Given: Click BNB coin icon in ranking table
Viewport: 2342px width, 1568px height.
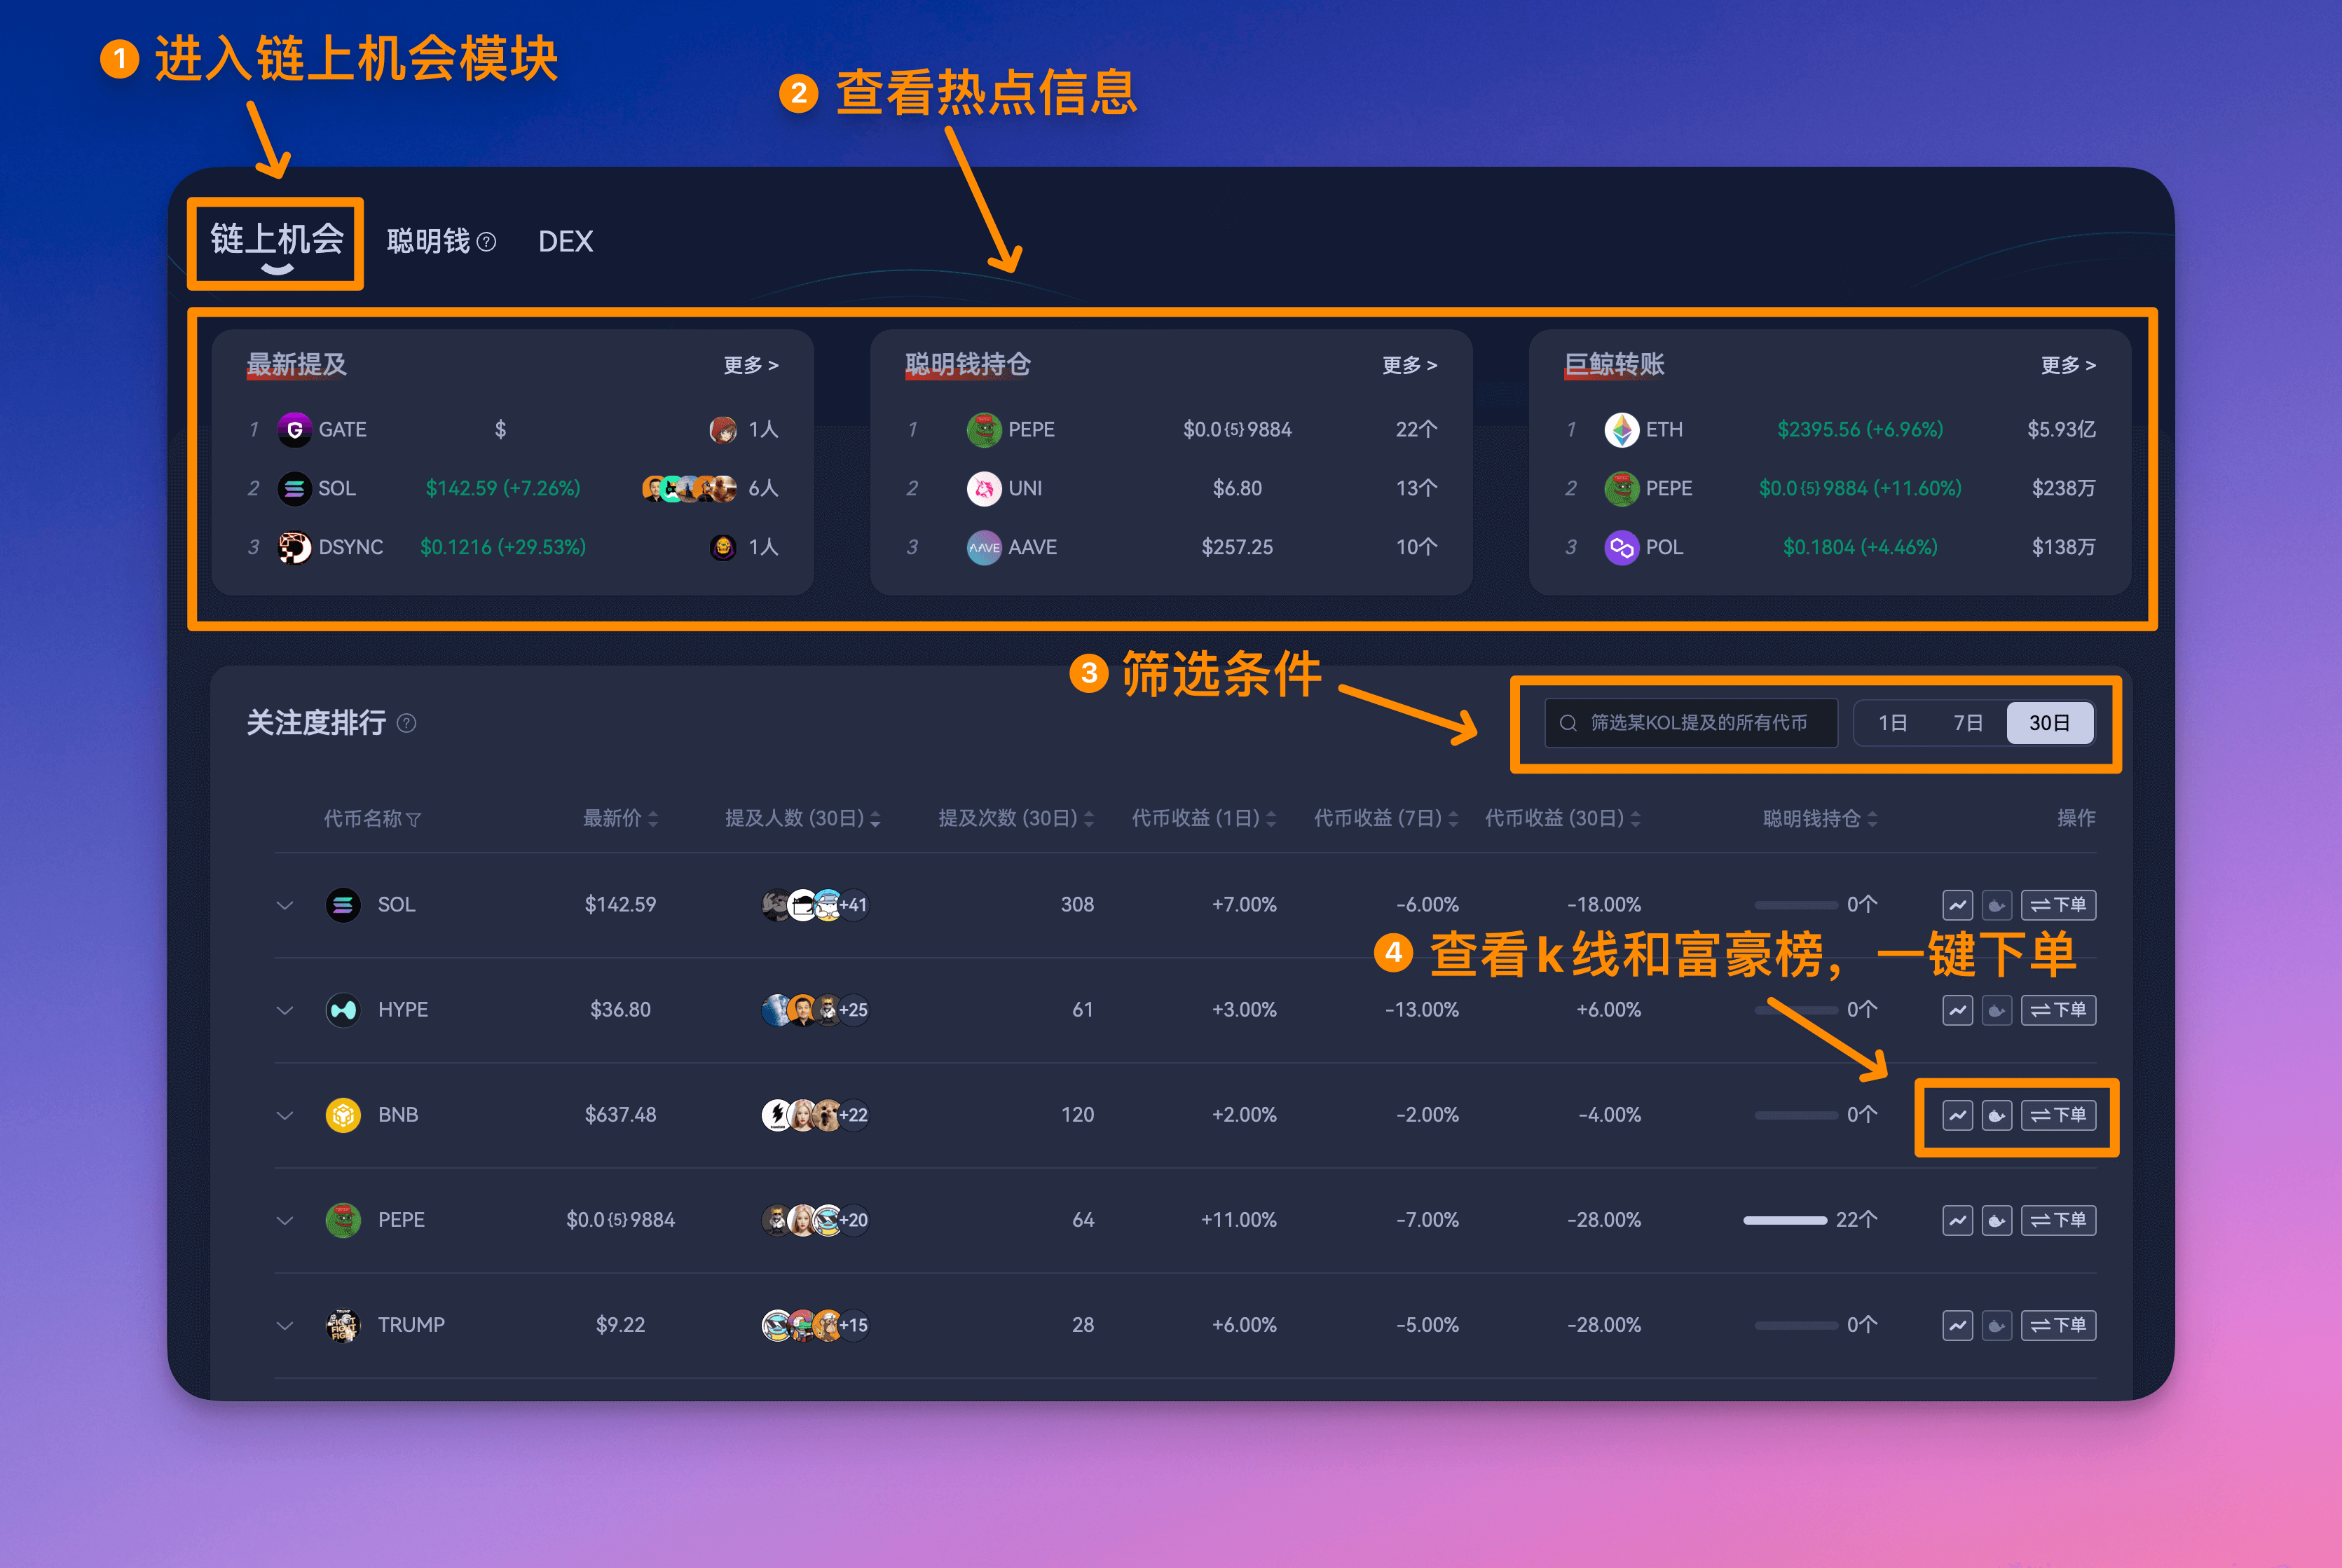Looking at the screenshot, I should coord(343,1115).
